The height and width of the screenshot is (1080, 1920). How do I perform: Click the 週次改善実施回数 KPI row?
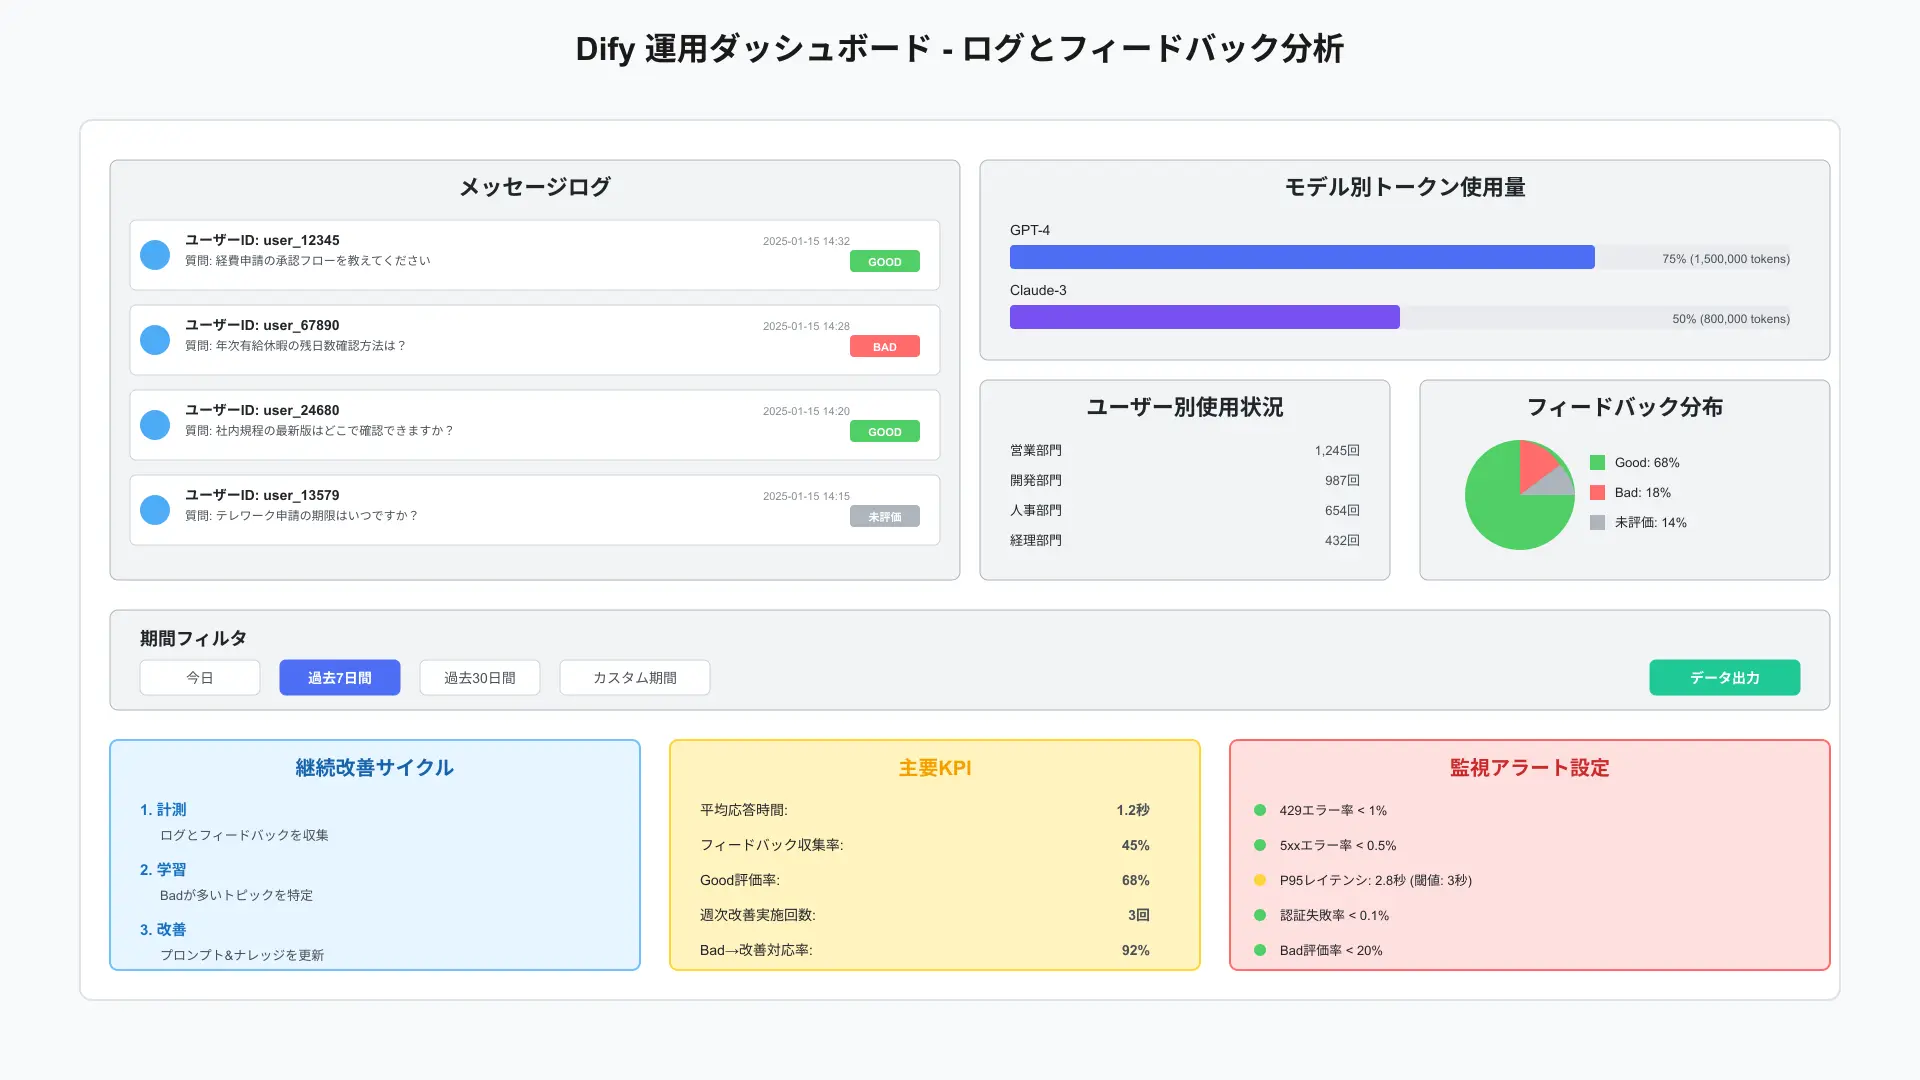click(925, 915)
